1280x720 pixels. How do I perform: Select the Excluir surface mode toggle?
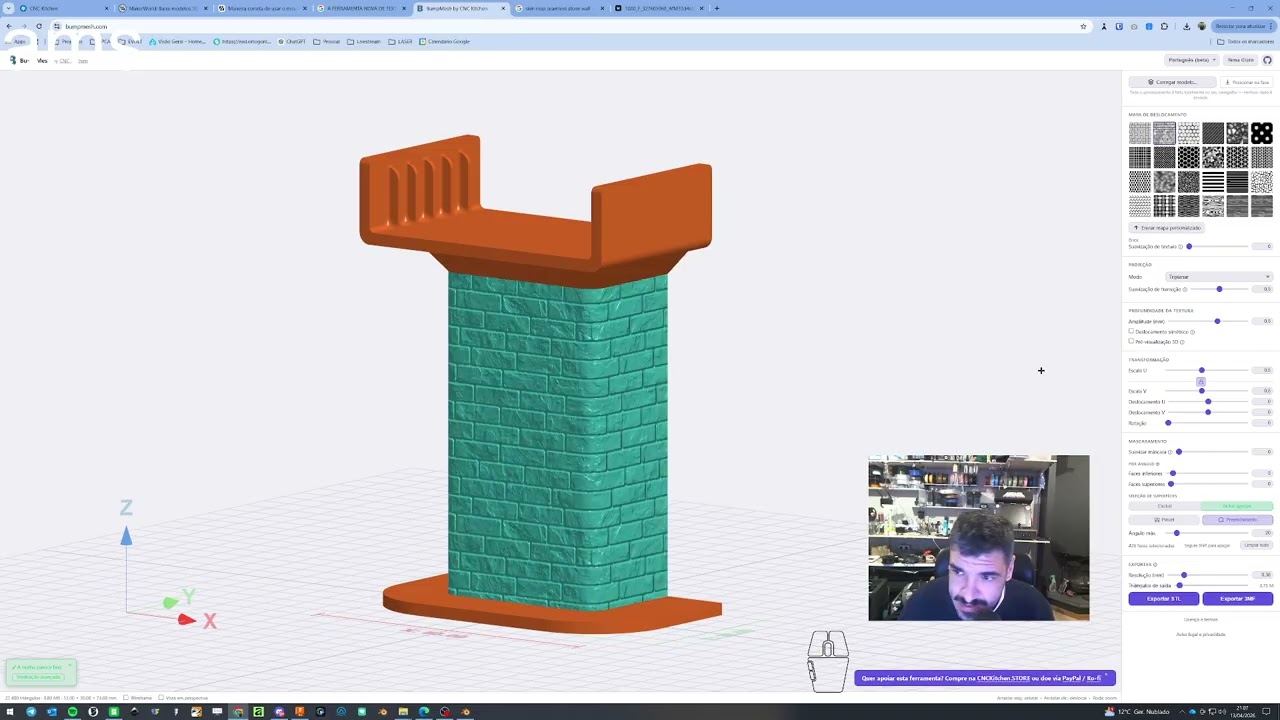1164,506
